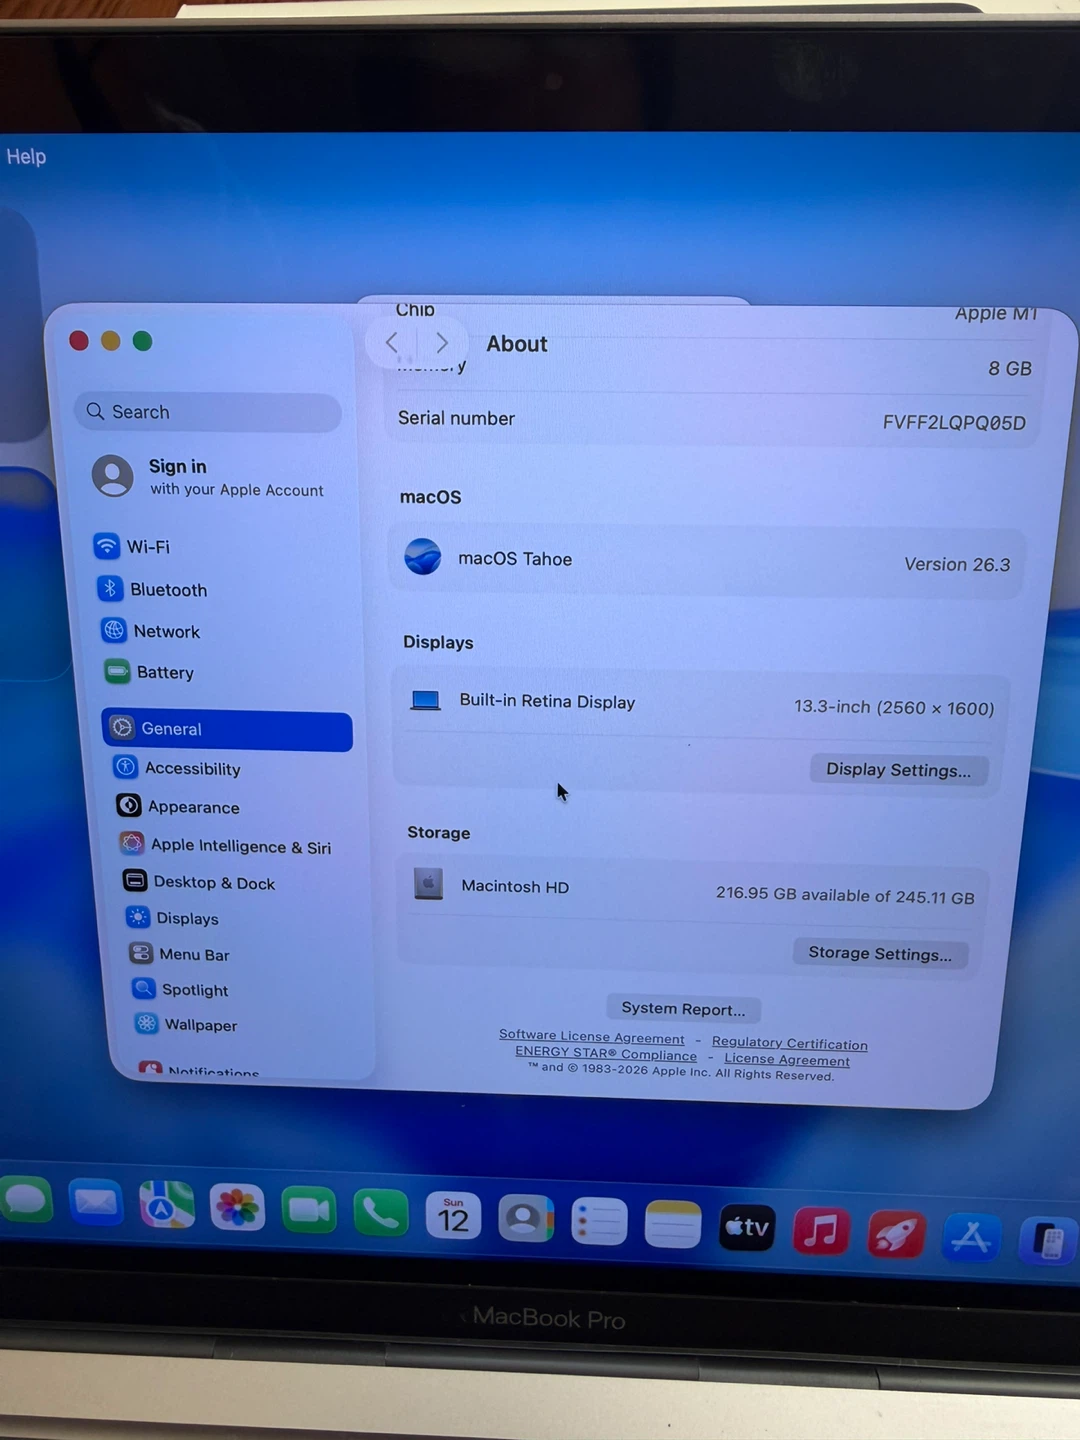Click the Displays section heading

438,642
